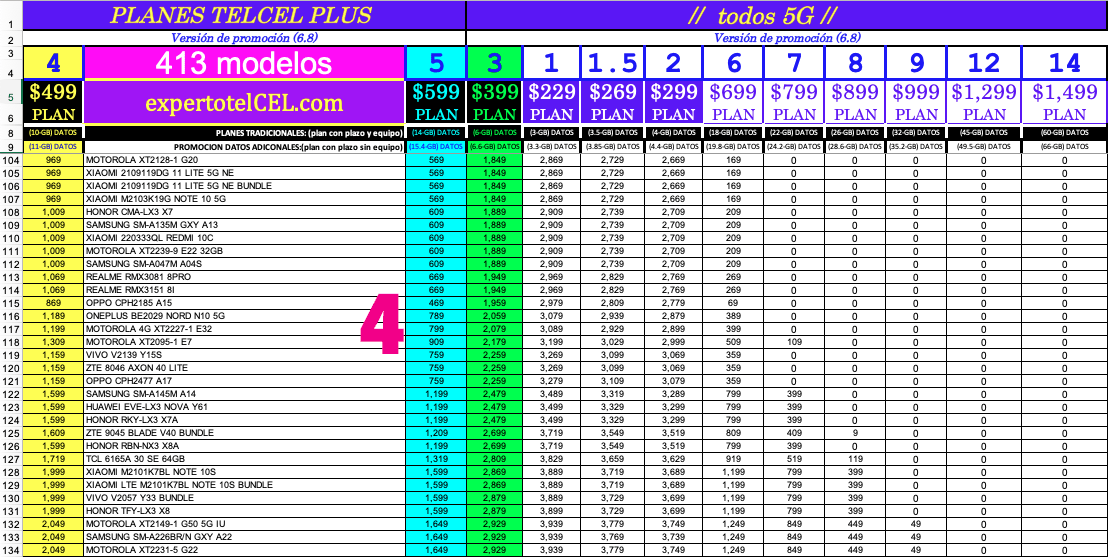Click the OPPO CPH2185 A15 model cell
1108x557 pixels.
point(244,303)
